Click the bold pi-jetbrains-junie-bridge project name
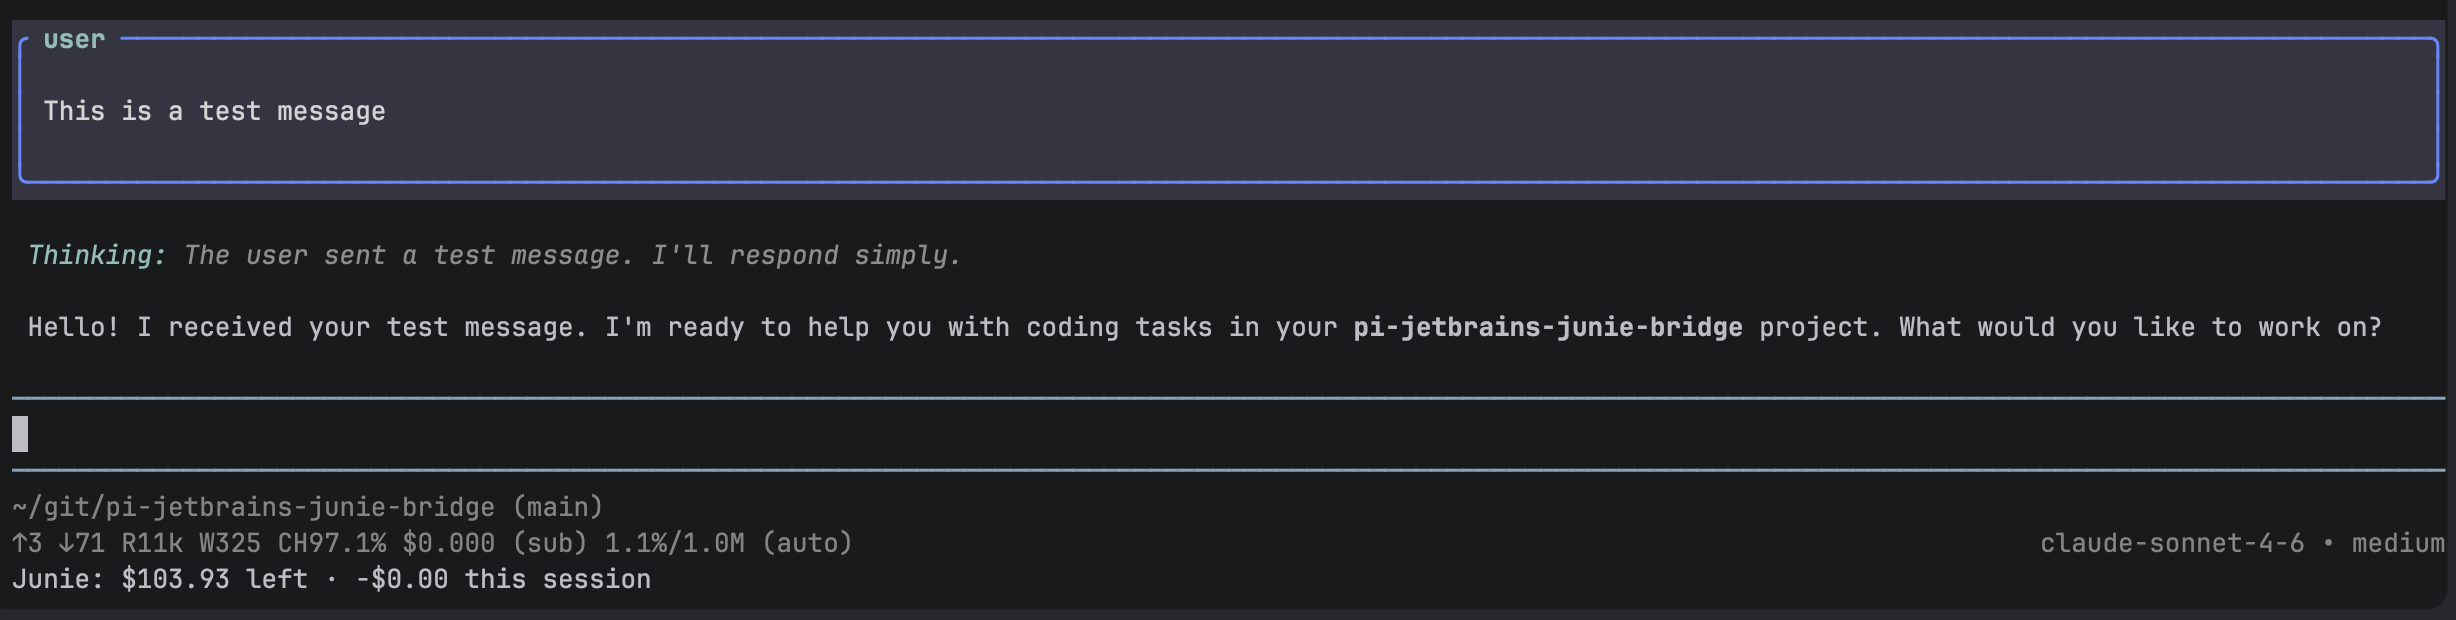The width and height of the screenshot is (2456, 620). coord(1548,327)
